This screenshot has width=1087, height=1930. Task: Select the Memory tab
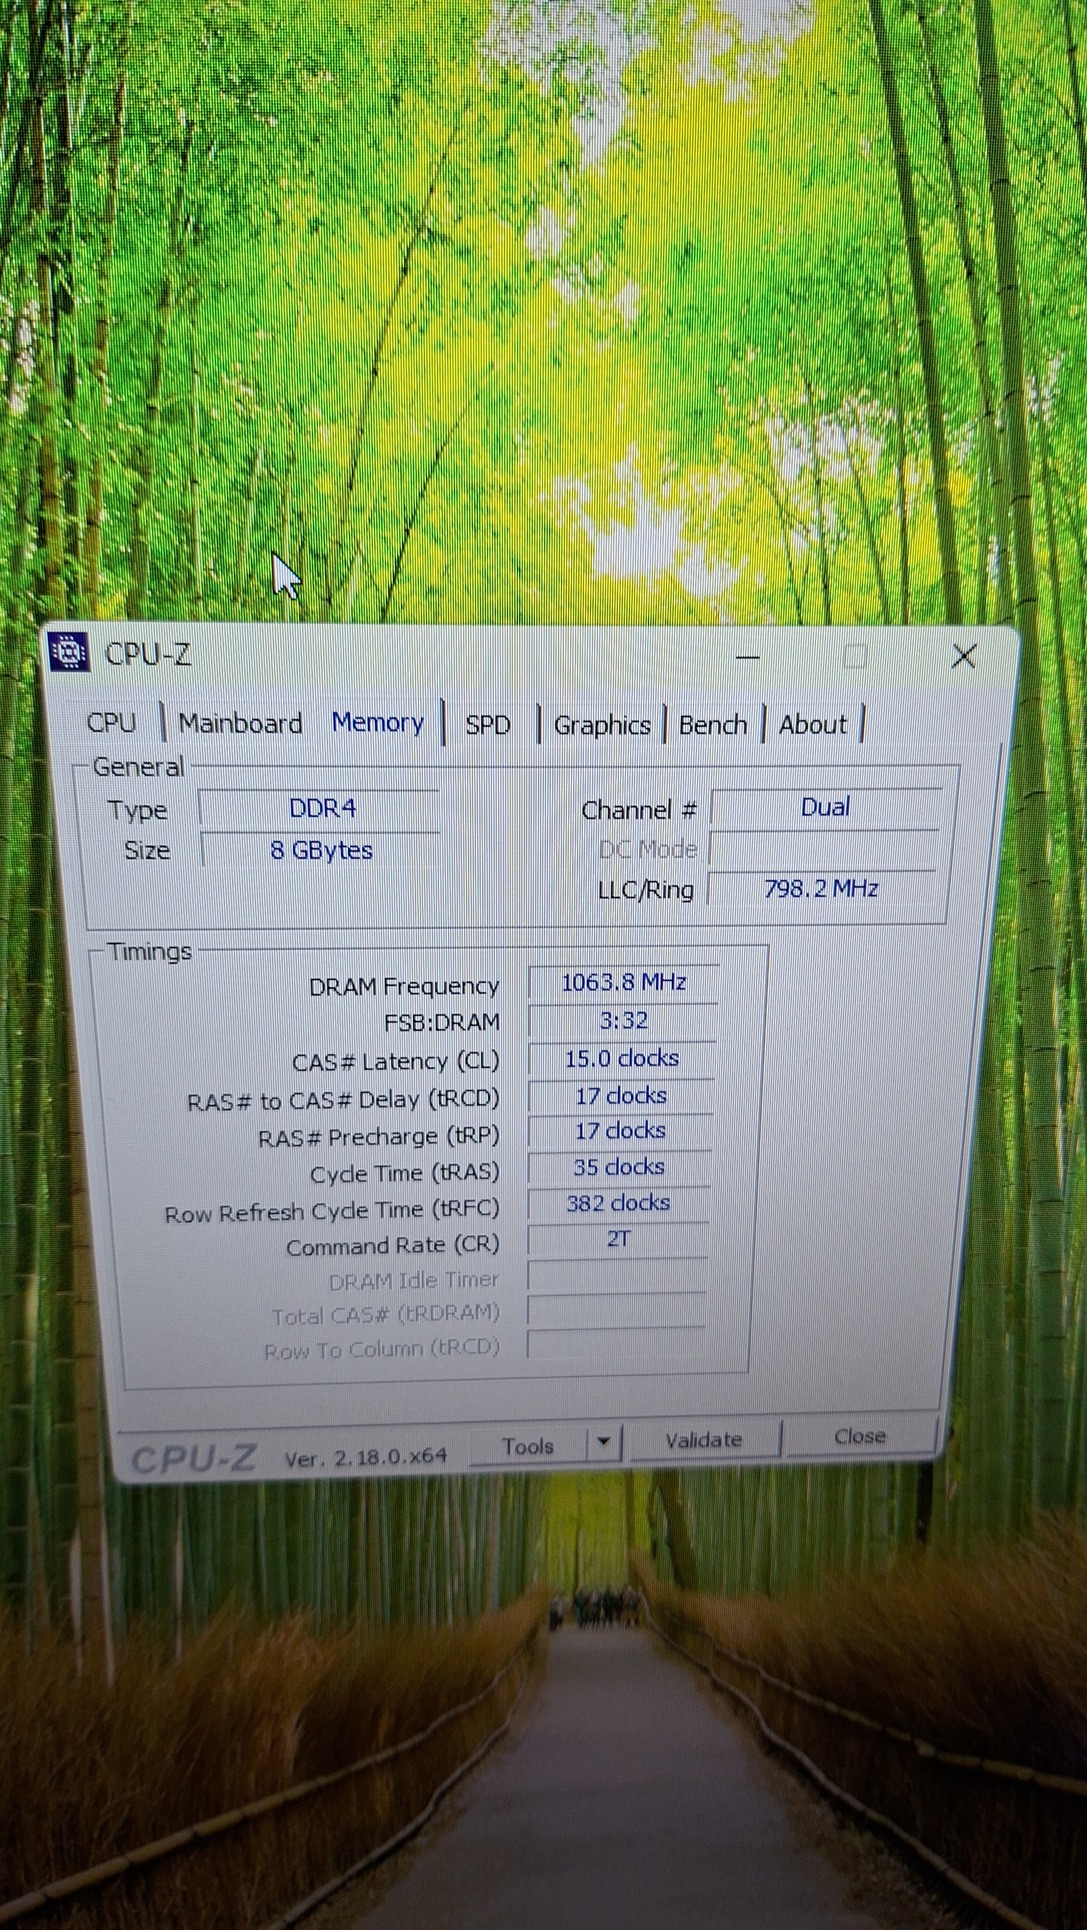(x=378, y=722)
